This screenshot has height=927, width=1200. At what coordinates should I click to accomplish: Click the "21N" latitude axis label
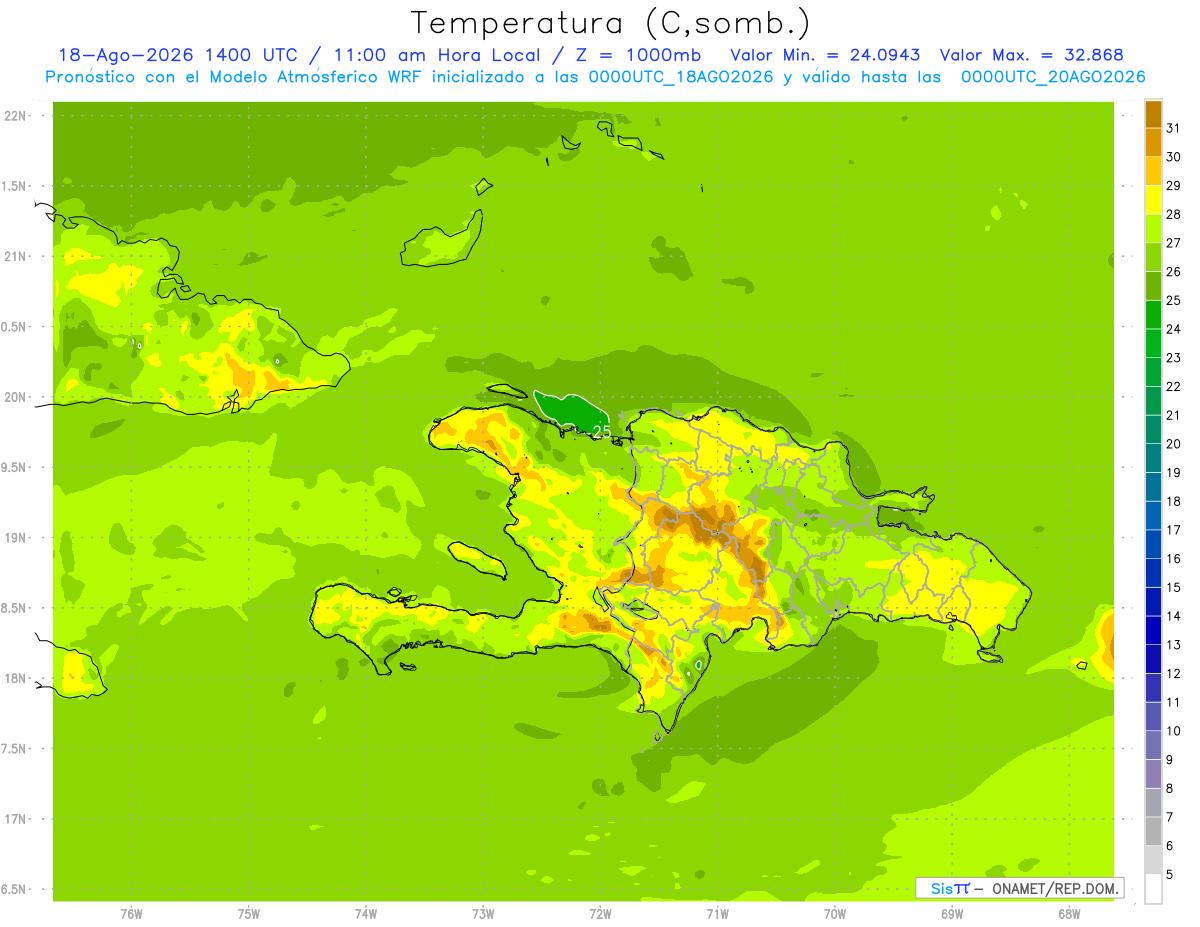tap(15, 257)
